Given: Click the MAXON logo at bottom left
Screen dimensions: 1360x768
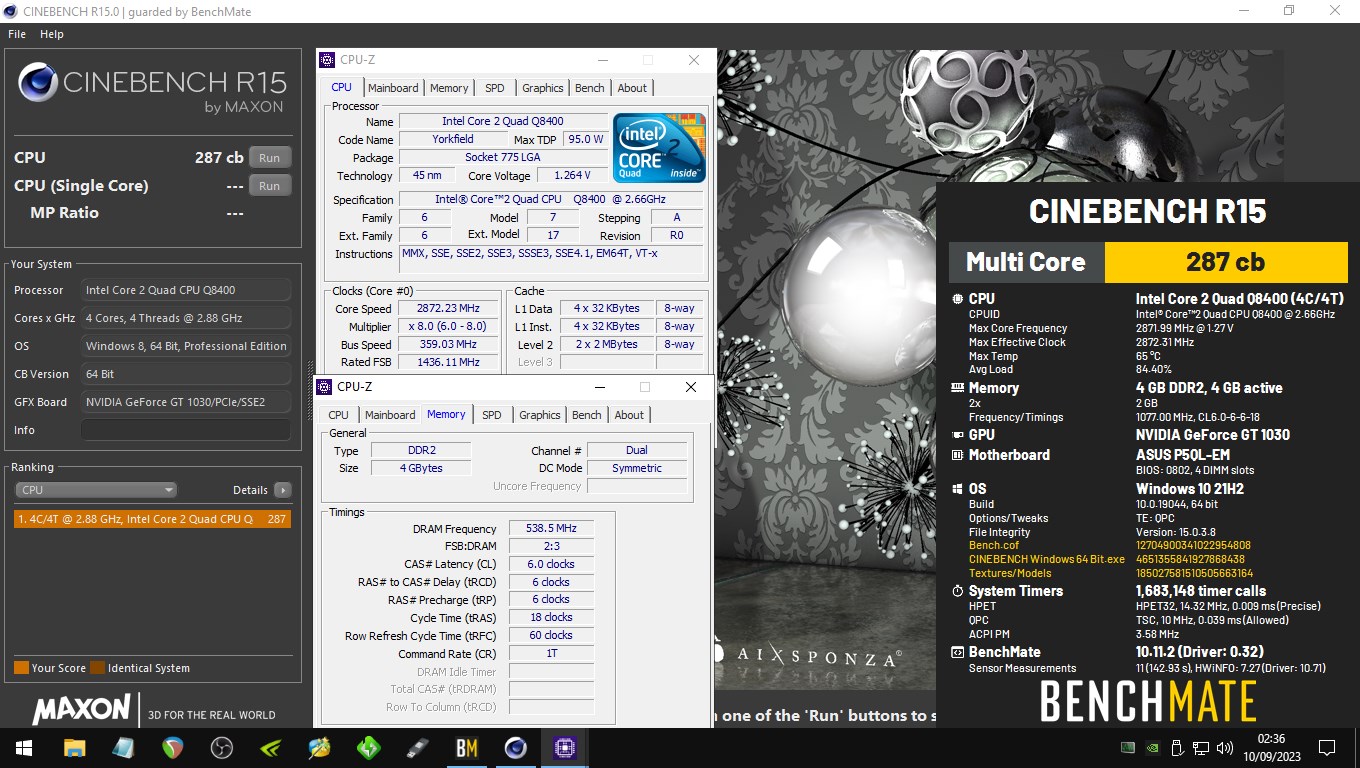Looking at the screenshot, I should tap(82, 710).
